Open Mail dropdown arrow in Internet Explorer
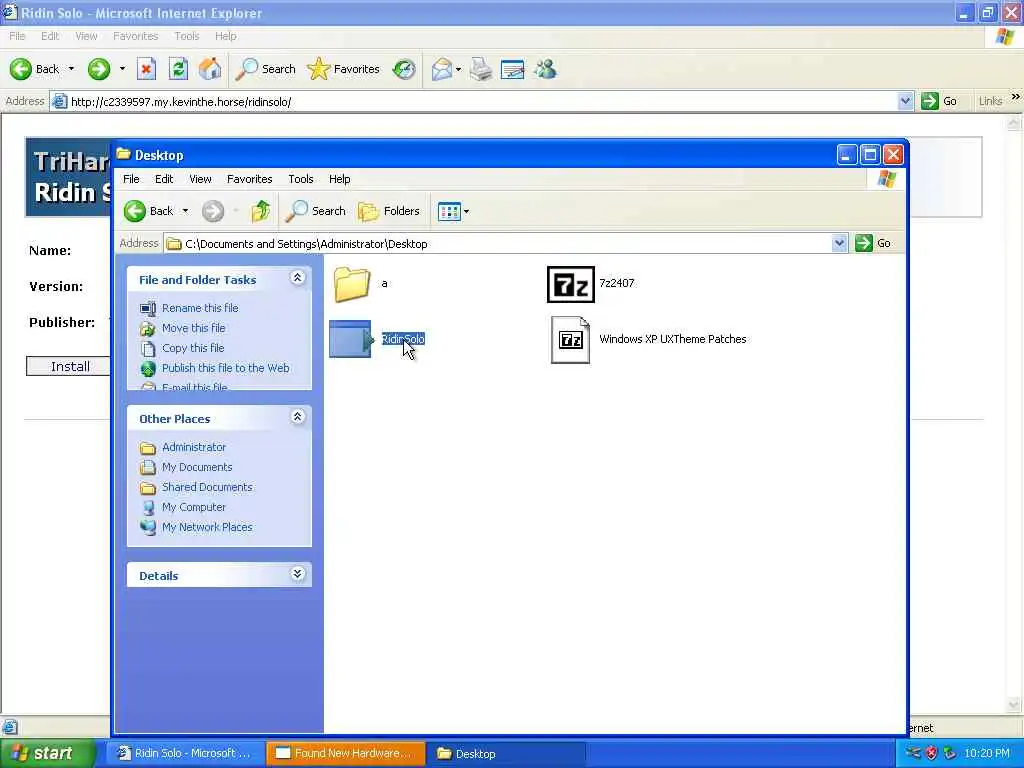Screen dimensions: 1024x768 click(x=458, y=69)
